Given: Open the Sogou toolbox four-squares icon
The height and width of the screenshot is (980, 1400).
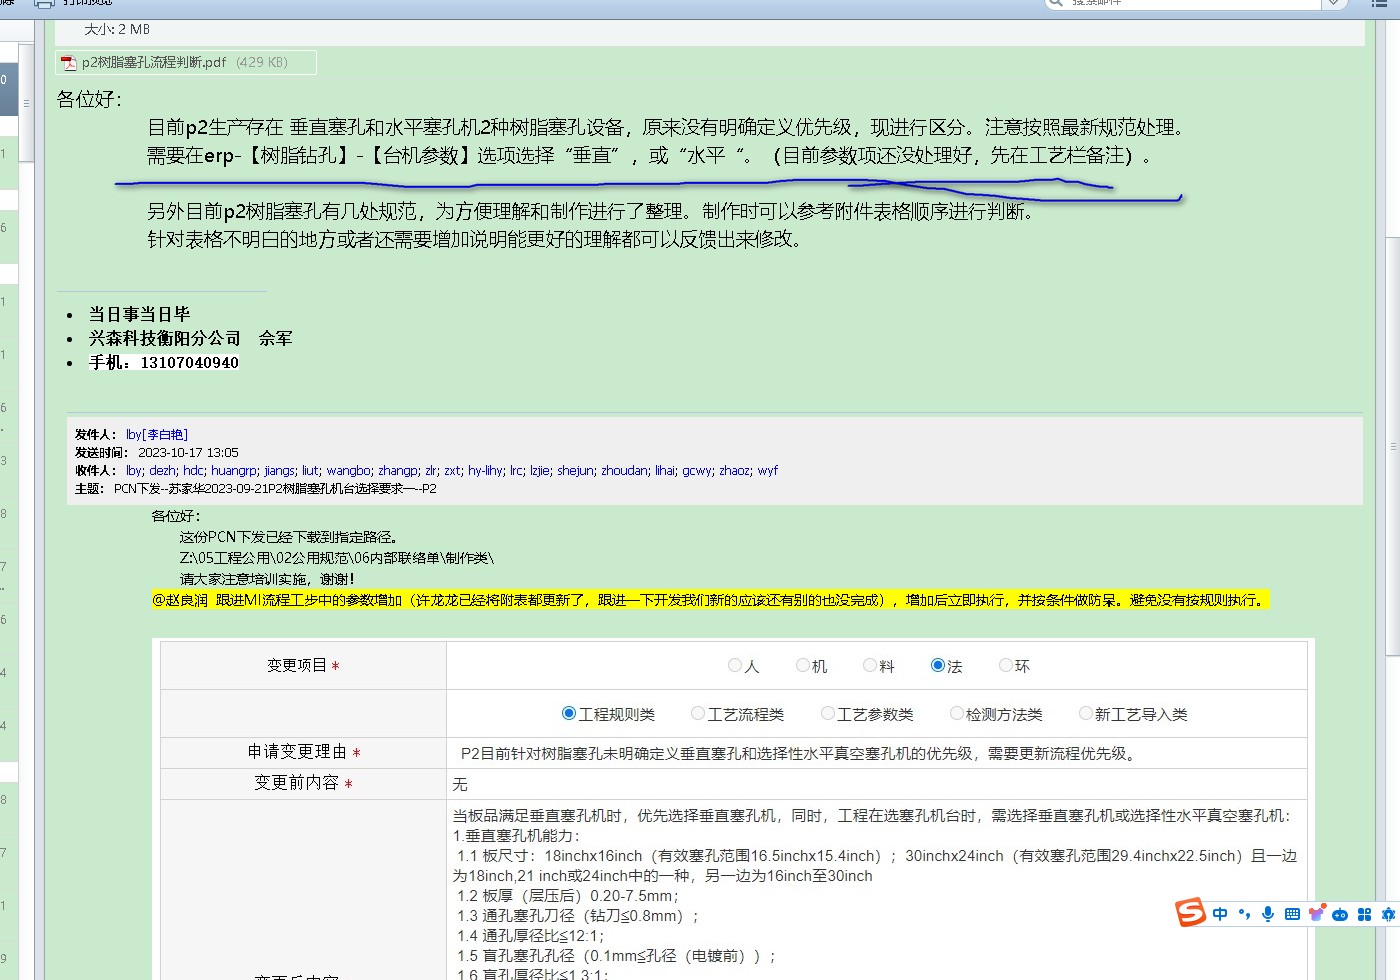Looking at the screenshot, I should (x=1364, y=914).
